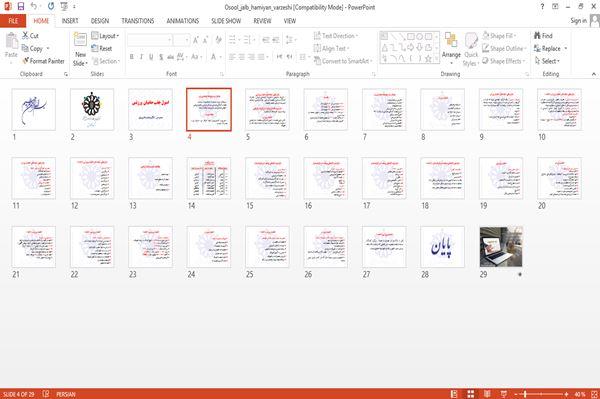The image size is (600, 399).
Task: Click the Quick Styles button
Action: pyautogui.click(x=471, y=50)
